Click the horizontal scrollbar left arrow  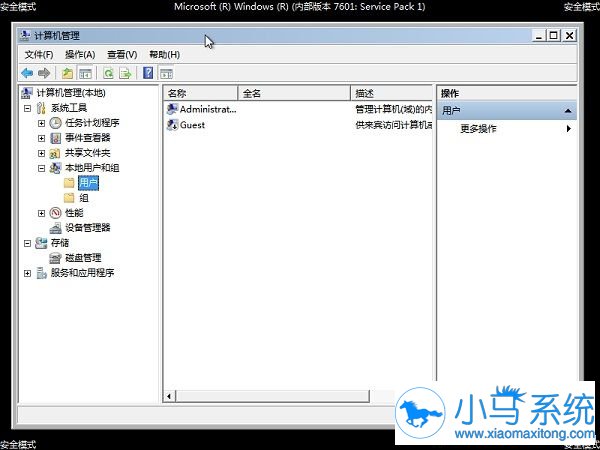(x=169, y=396)
